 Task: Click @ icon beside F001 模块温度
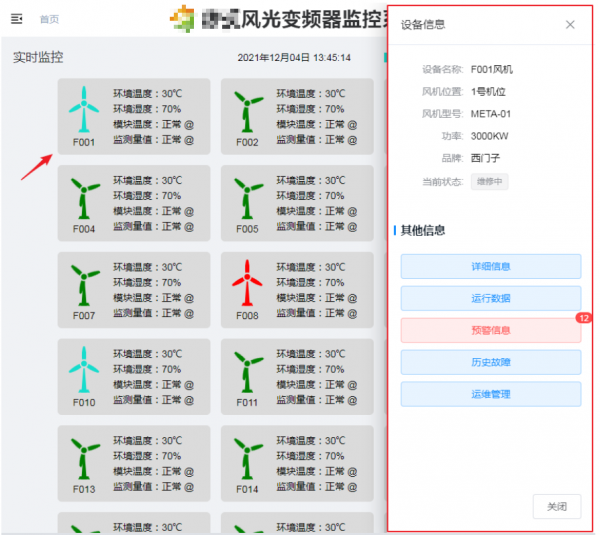189,125
